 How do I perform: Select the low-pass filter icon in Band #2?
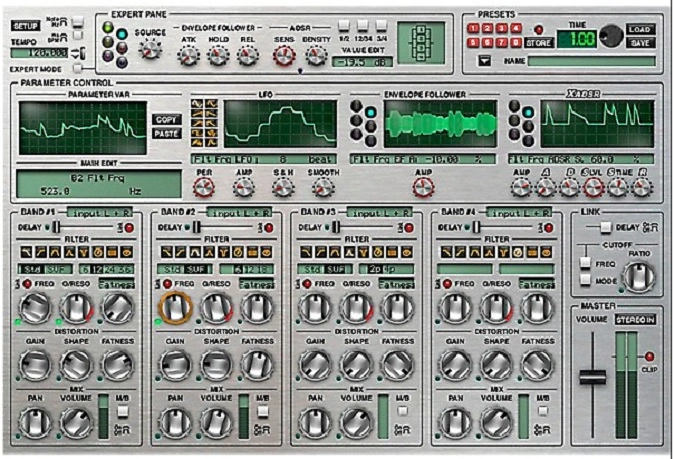click(x=167, y=252)
